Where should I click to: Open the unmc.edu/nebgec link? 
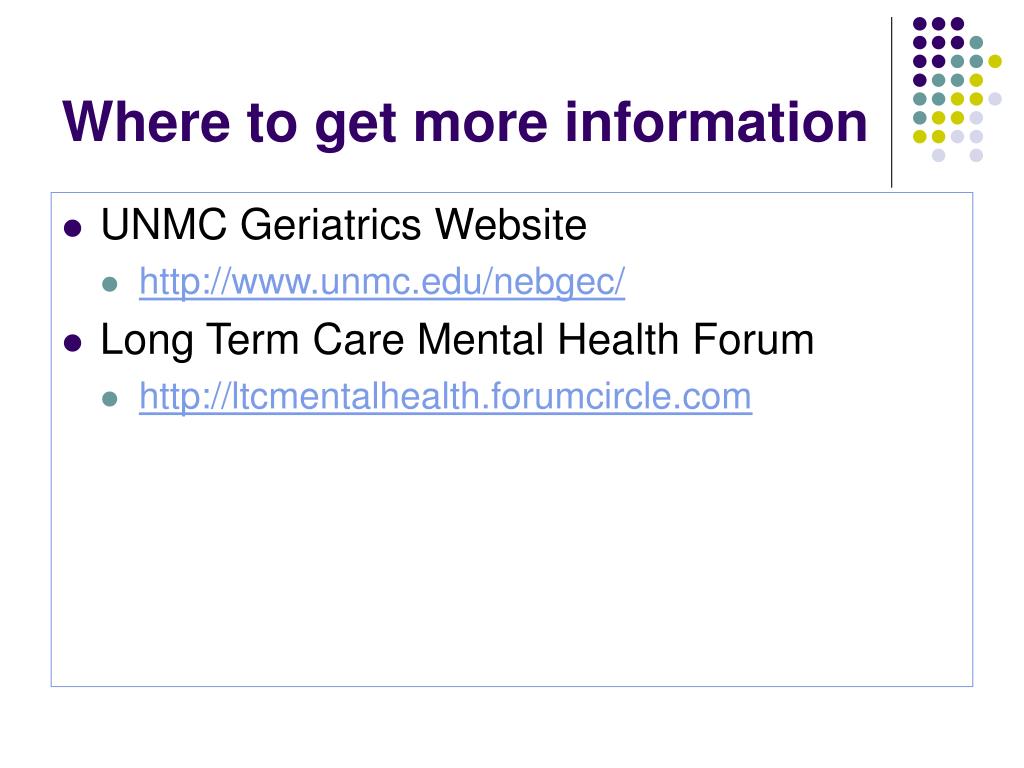coord(382,282)
